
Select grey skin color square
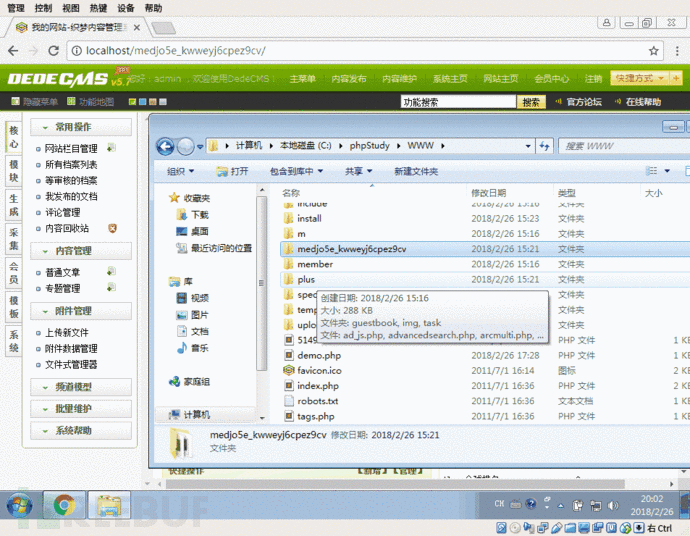click(163, 102)
